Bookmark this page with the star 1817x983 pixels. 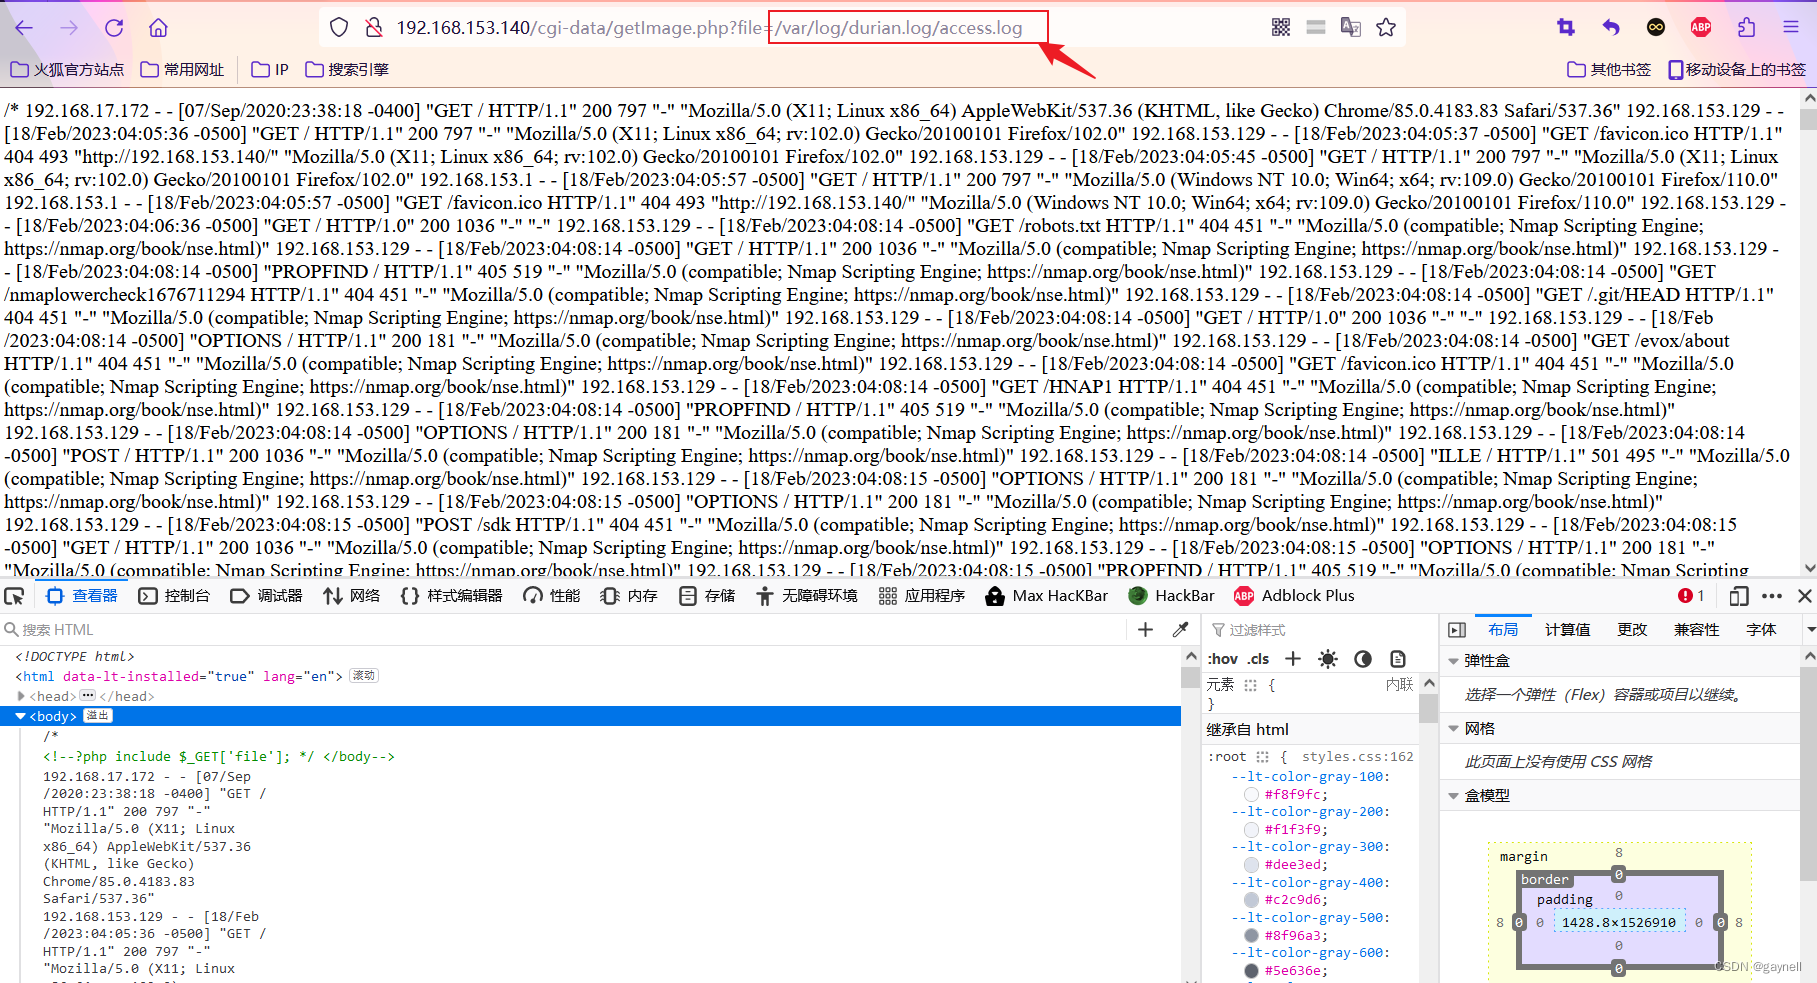(x=1386, y=28)
